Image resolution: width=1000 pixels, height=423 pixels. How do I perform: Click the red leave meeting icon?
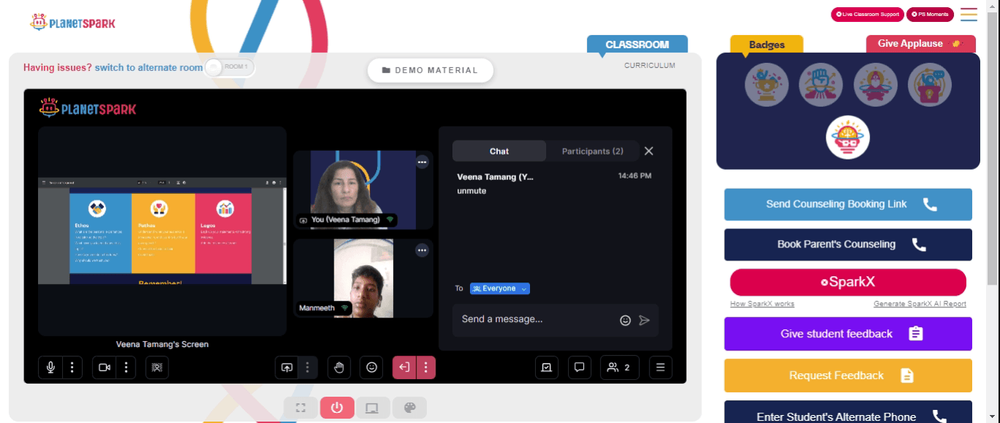point(404,367)
